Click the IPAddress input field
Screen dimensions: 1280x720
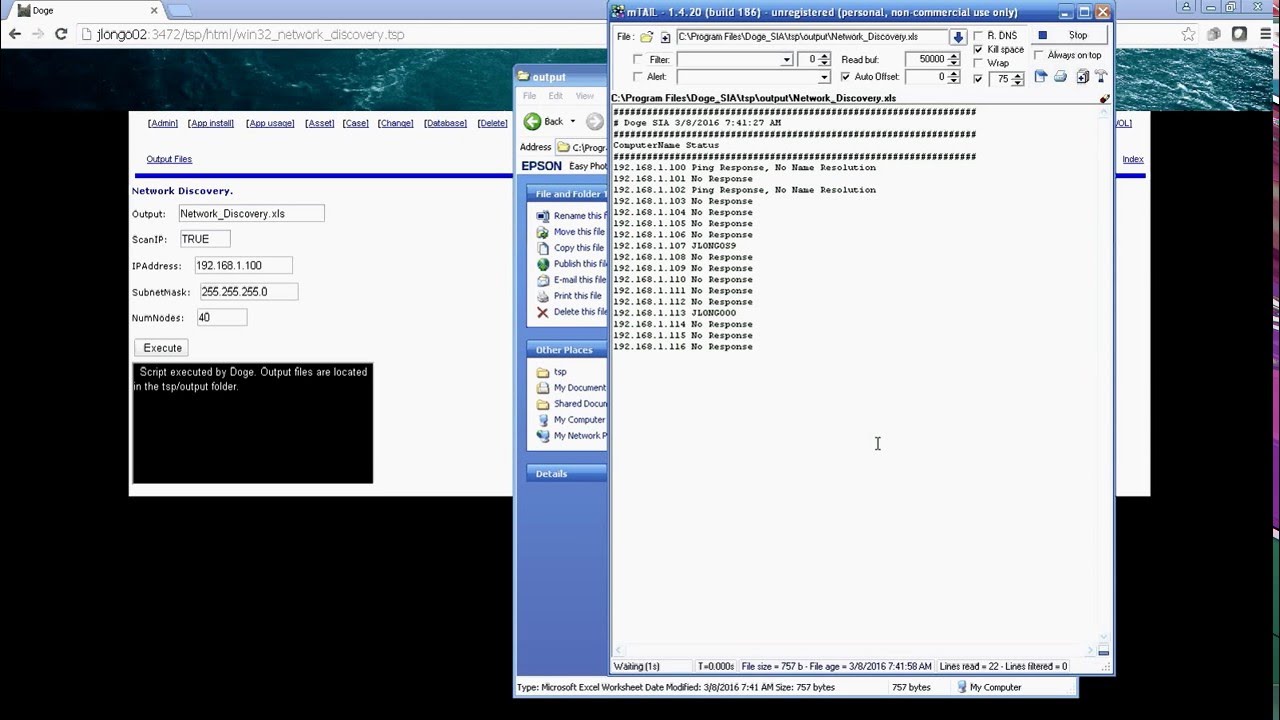click(x=243, y=266)
